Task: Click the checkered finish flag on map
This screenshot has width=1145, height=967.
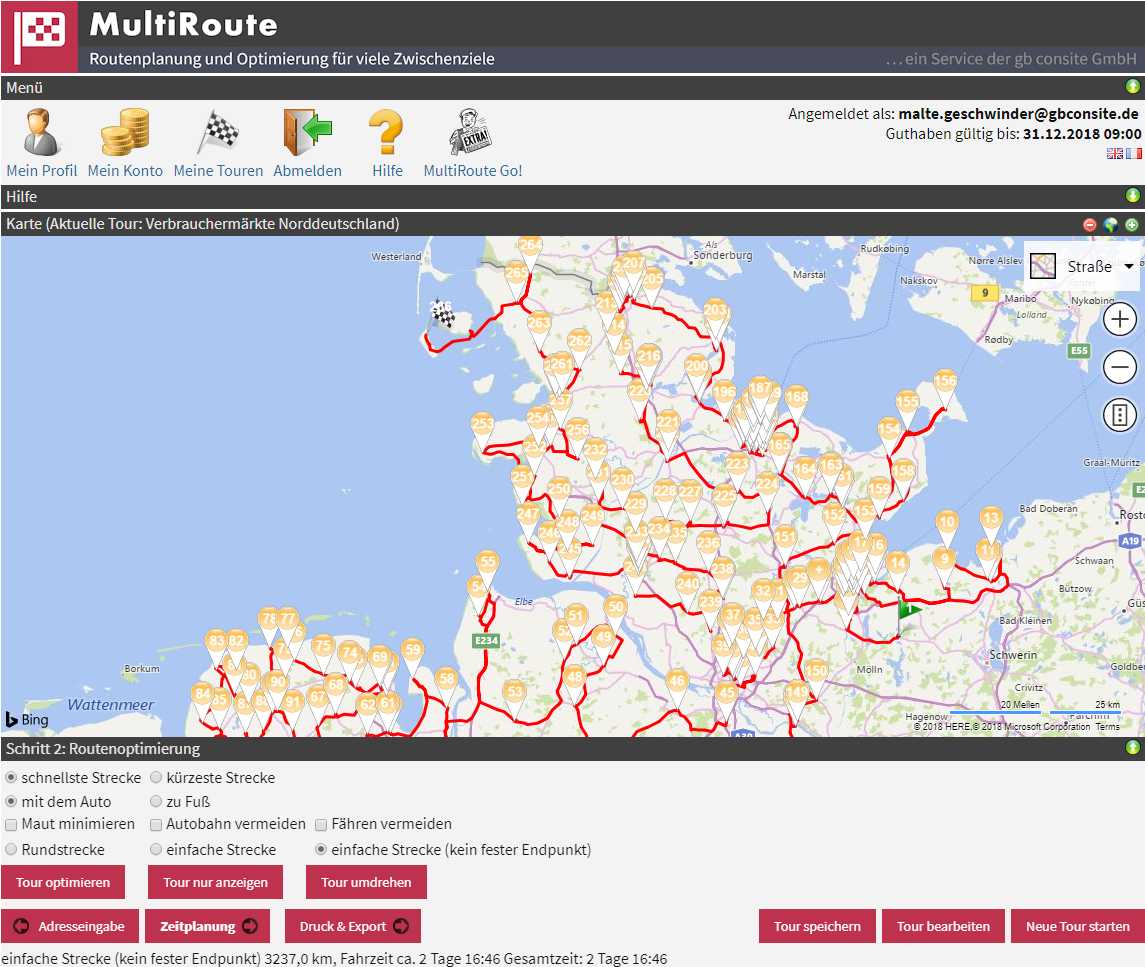Action: pyautogui.click(x=443, y=314)
